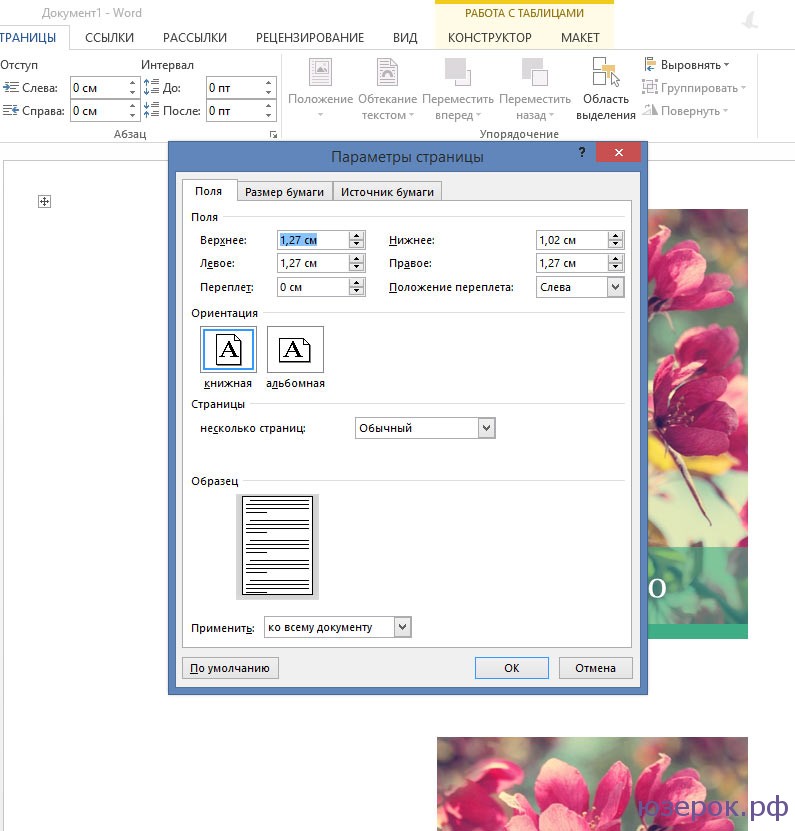Click the Send Backward icon

(535, 72)
